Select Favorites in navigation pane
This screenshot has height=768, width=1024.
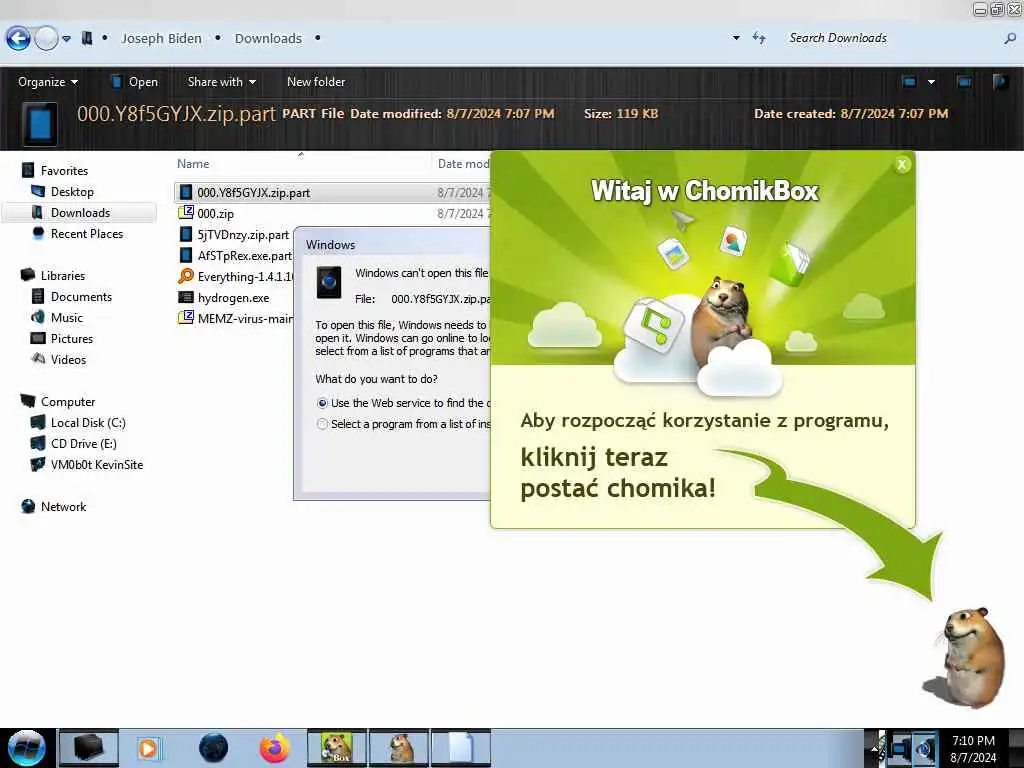coord(64,170)
